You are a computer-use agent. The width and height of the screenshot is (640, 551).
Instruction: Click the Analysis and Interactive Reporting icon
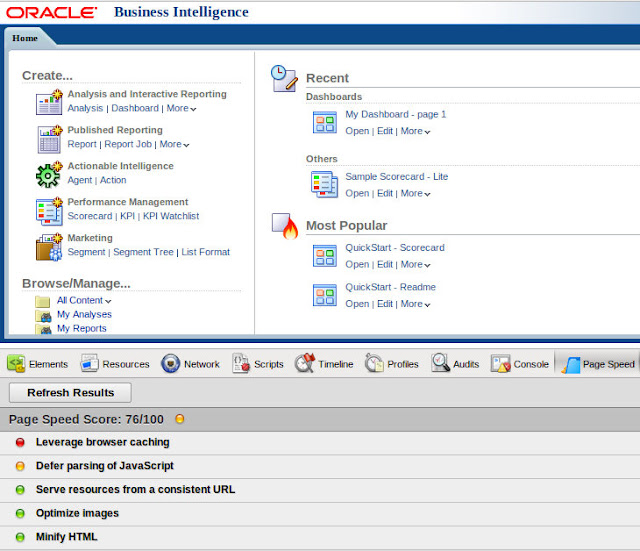point(49,102)
